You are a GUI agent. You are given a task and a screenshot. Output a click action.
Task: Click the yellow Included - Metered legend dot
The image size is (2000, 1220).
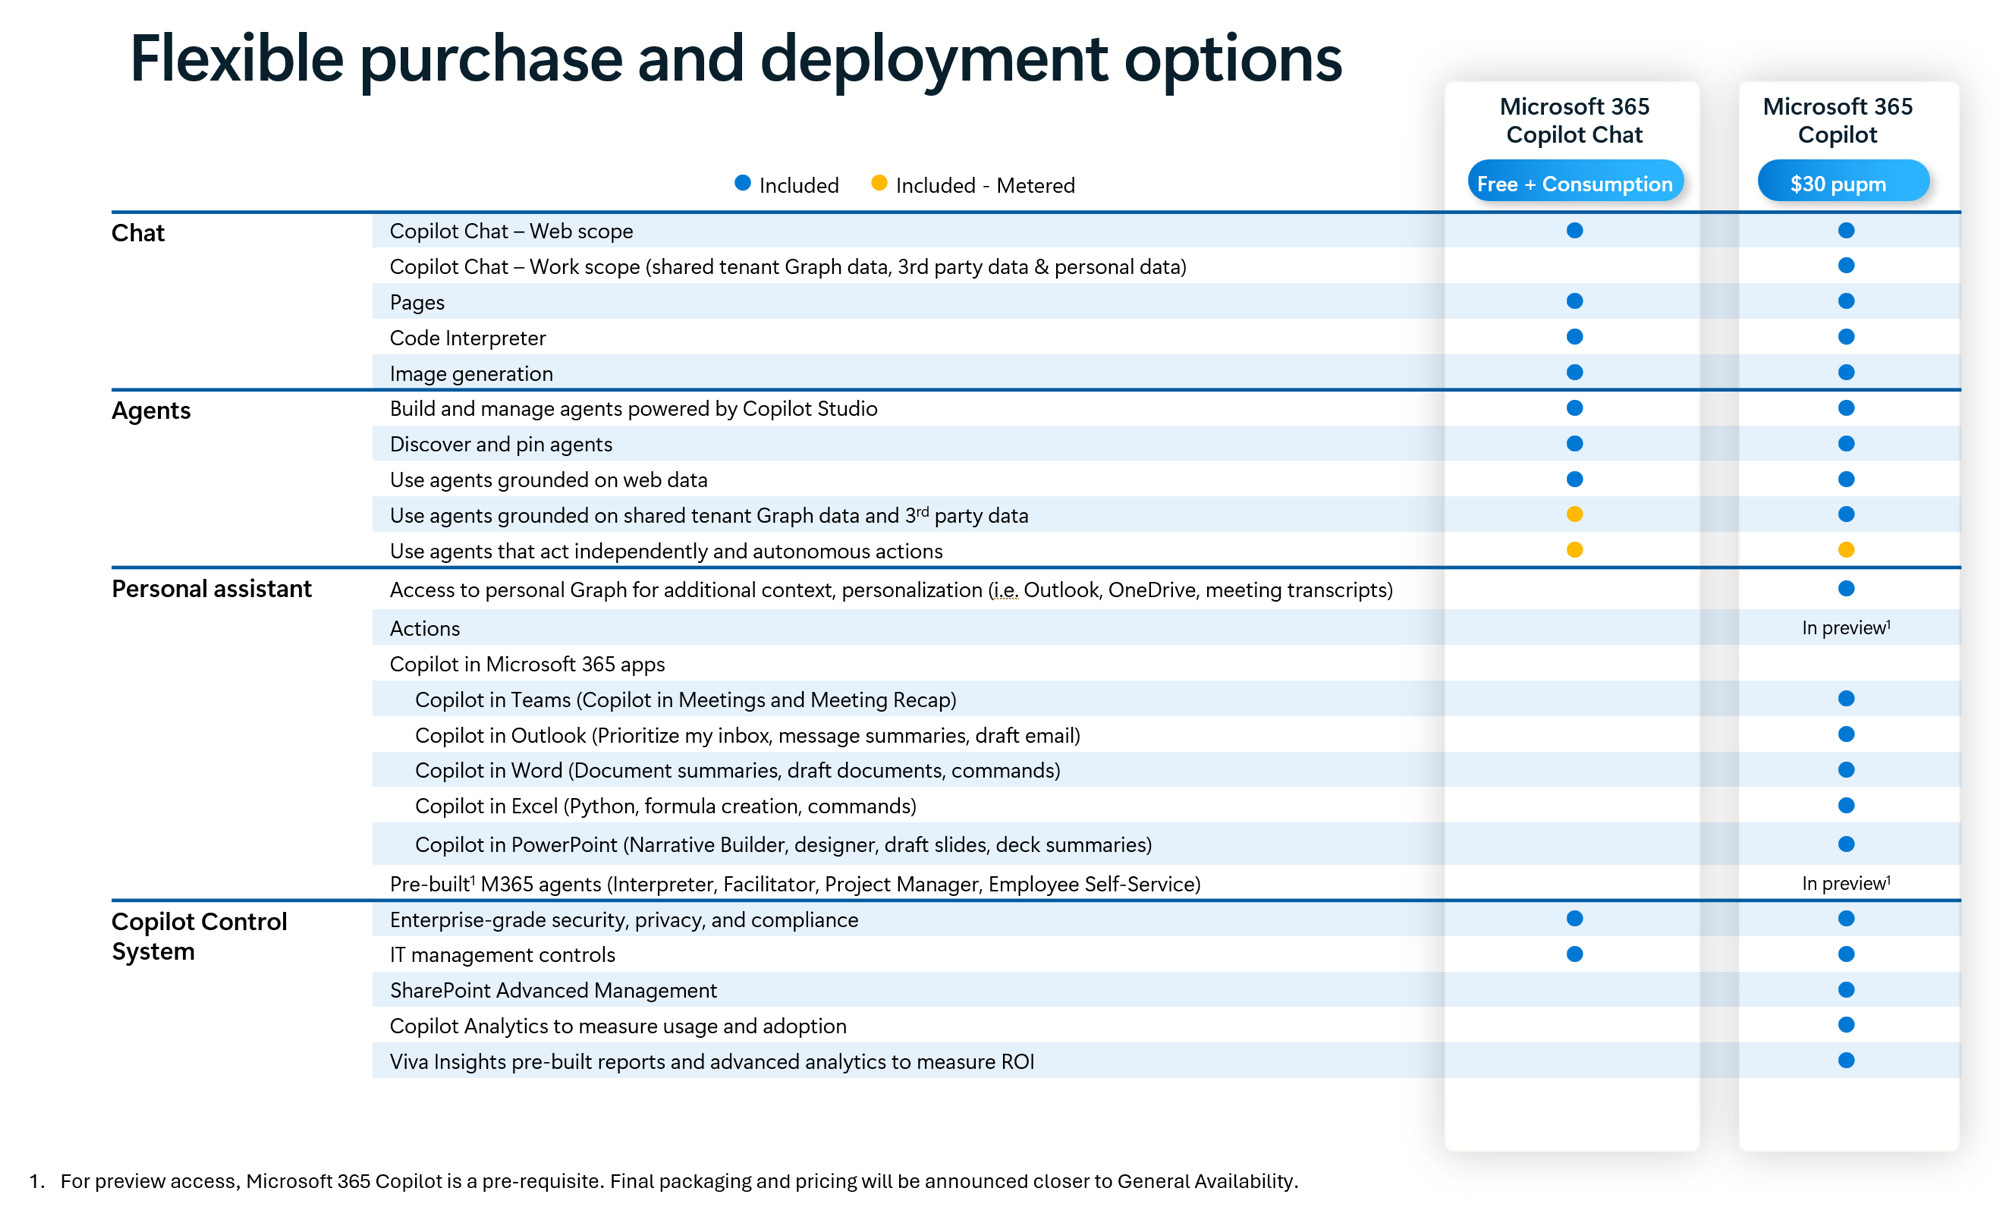tap(879, 183)
